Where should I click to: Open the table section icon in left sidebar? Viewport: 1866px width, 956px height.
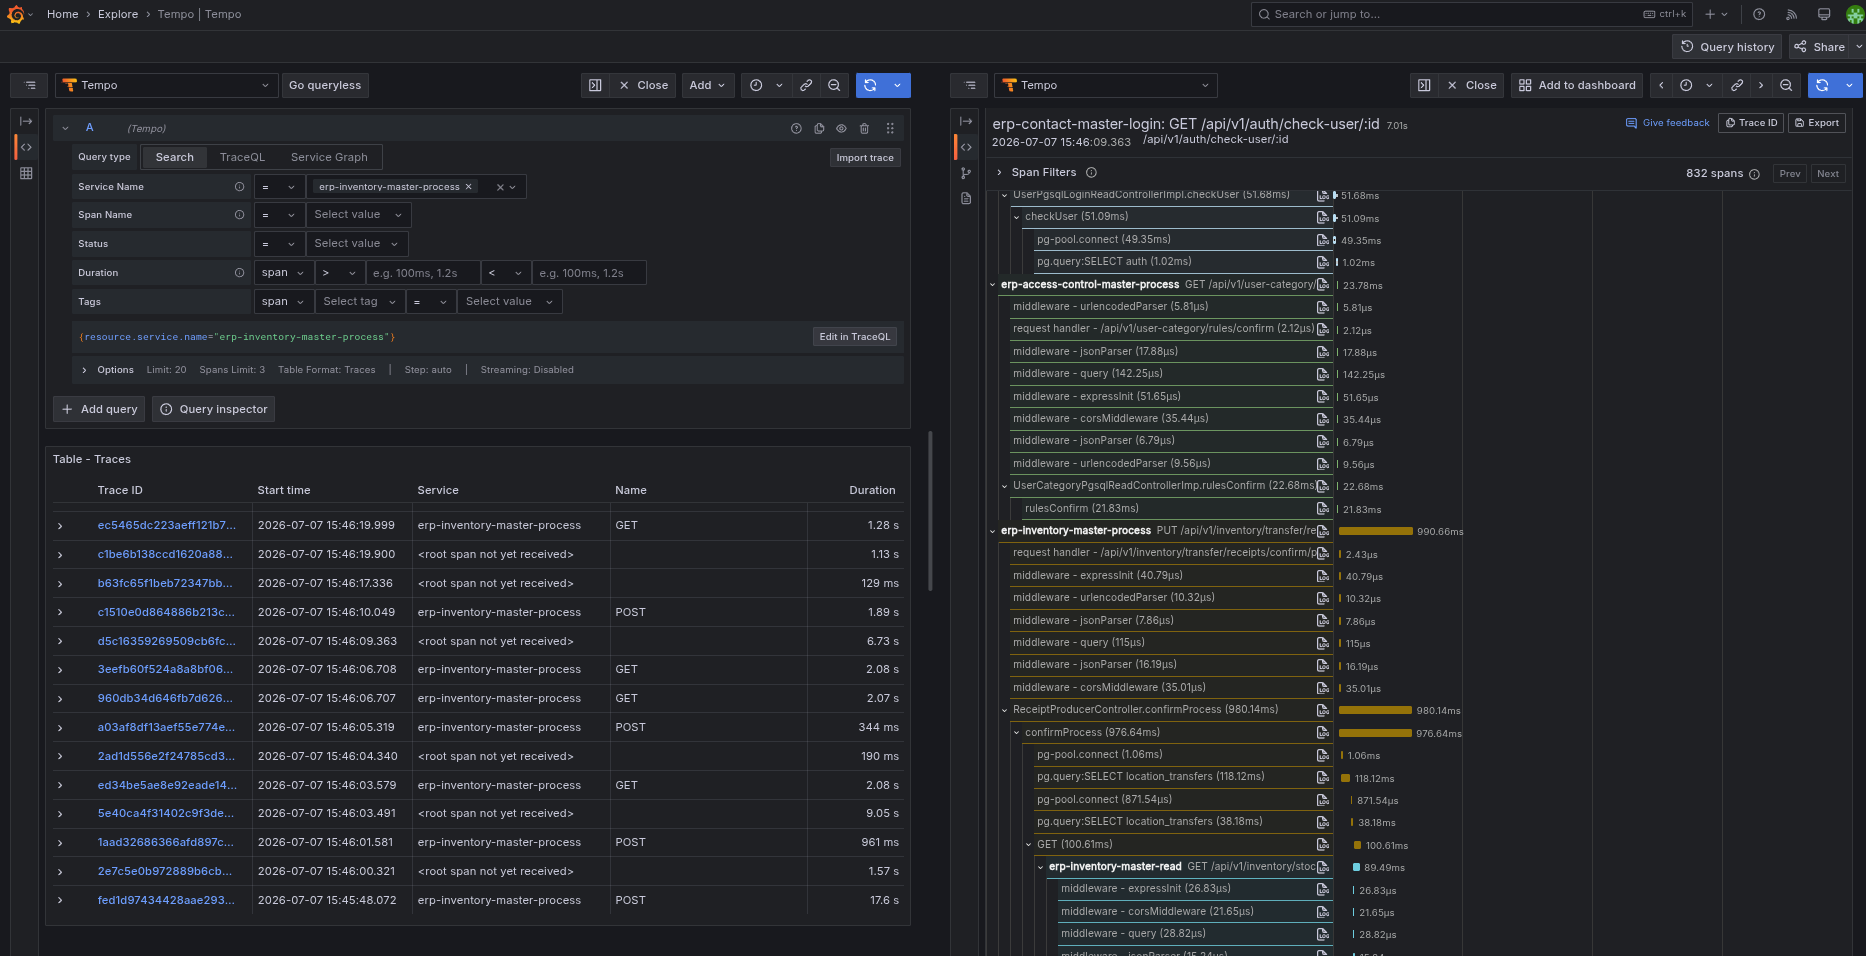point(26,173)
